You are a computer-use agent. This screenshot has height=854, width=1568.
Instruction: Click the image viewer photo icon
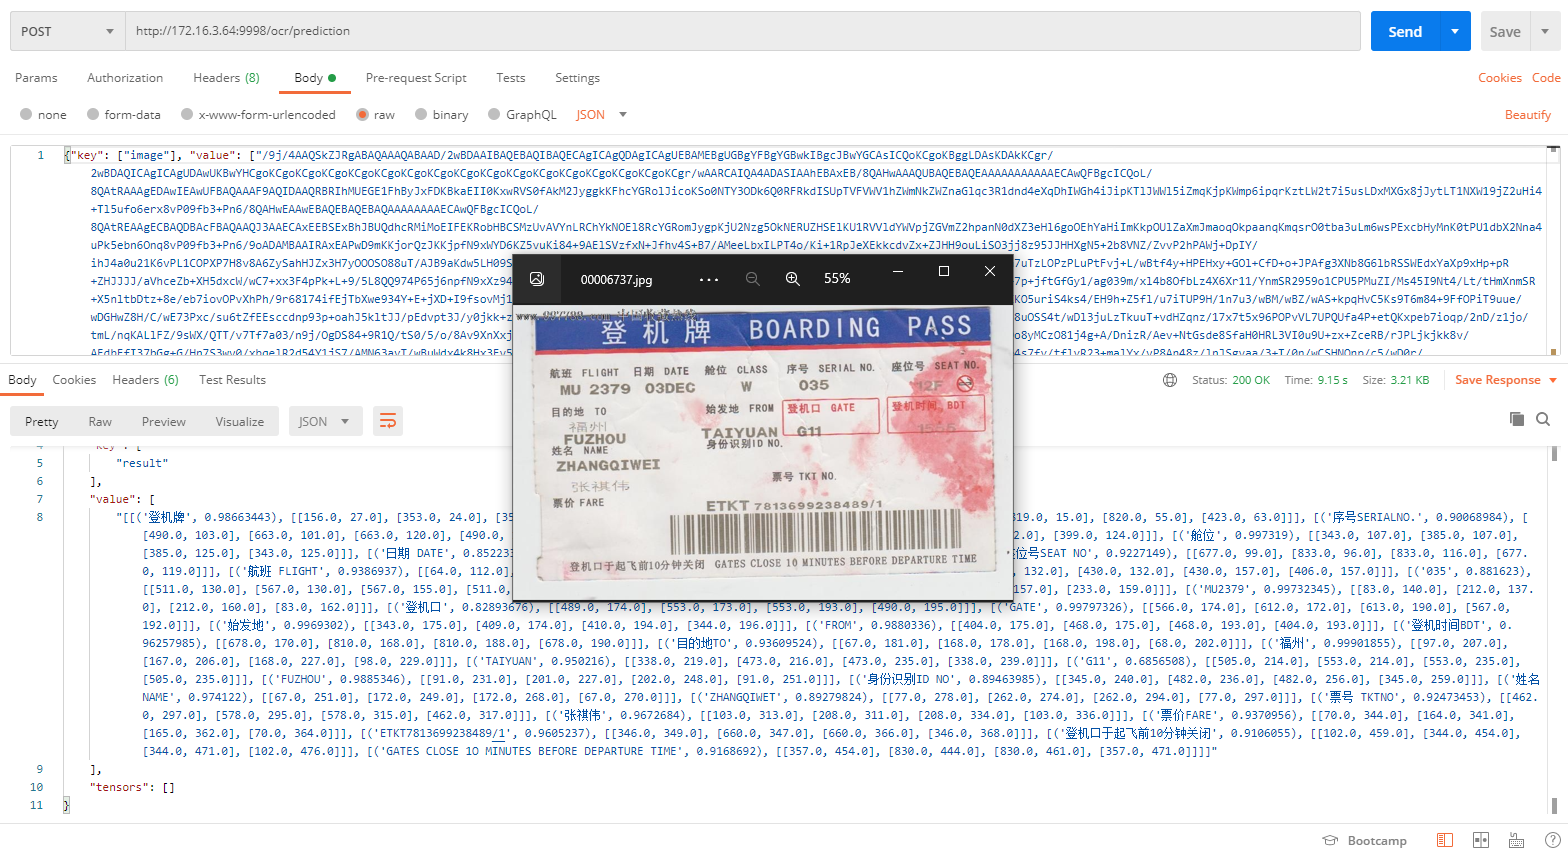537,279
